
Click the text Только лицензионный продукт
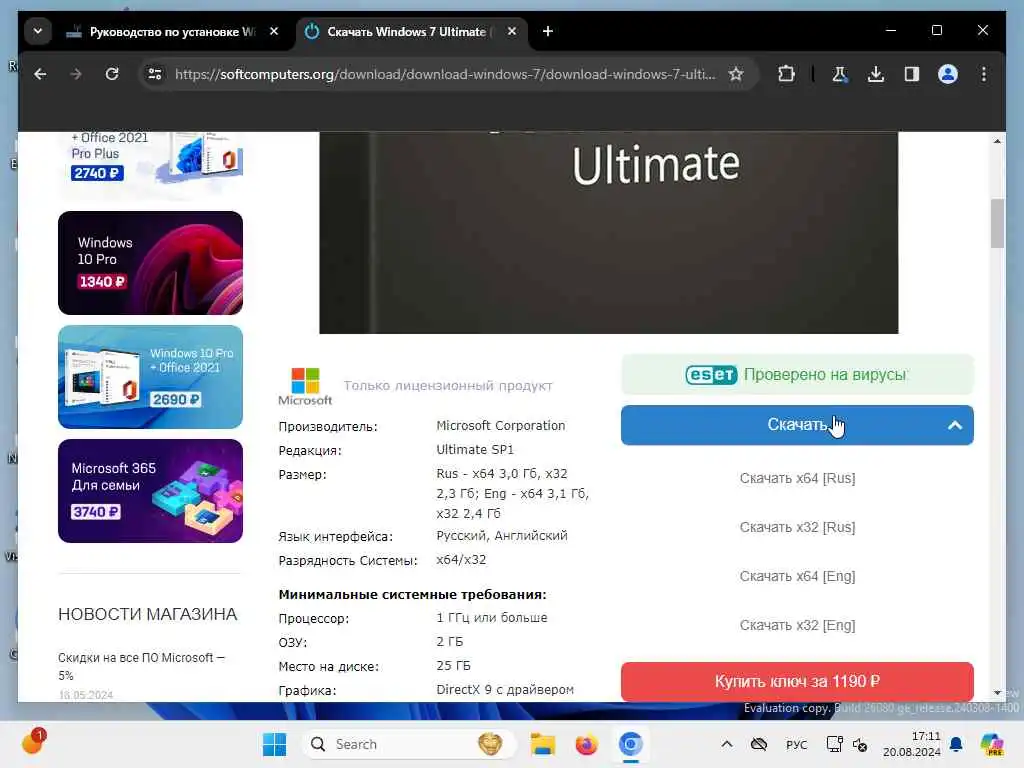[x=448, y=385]
